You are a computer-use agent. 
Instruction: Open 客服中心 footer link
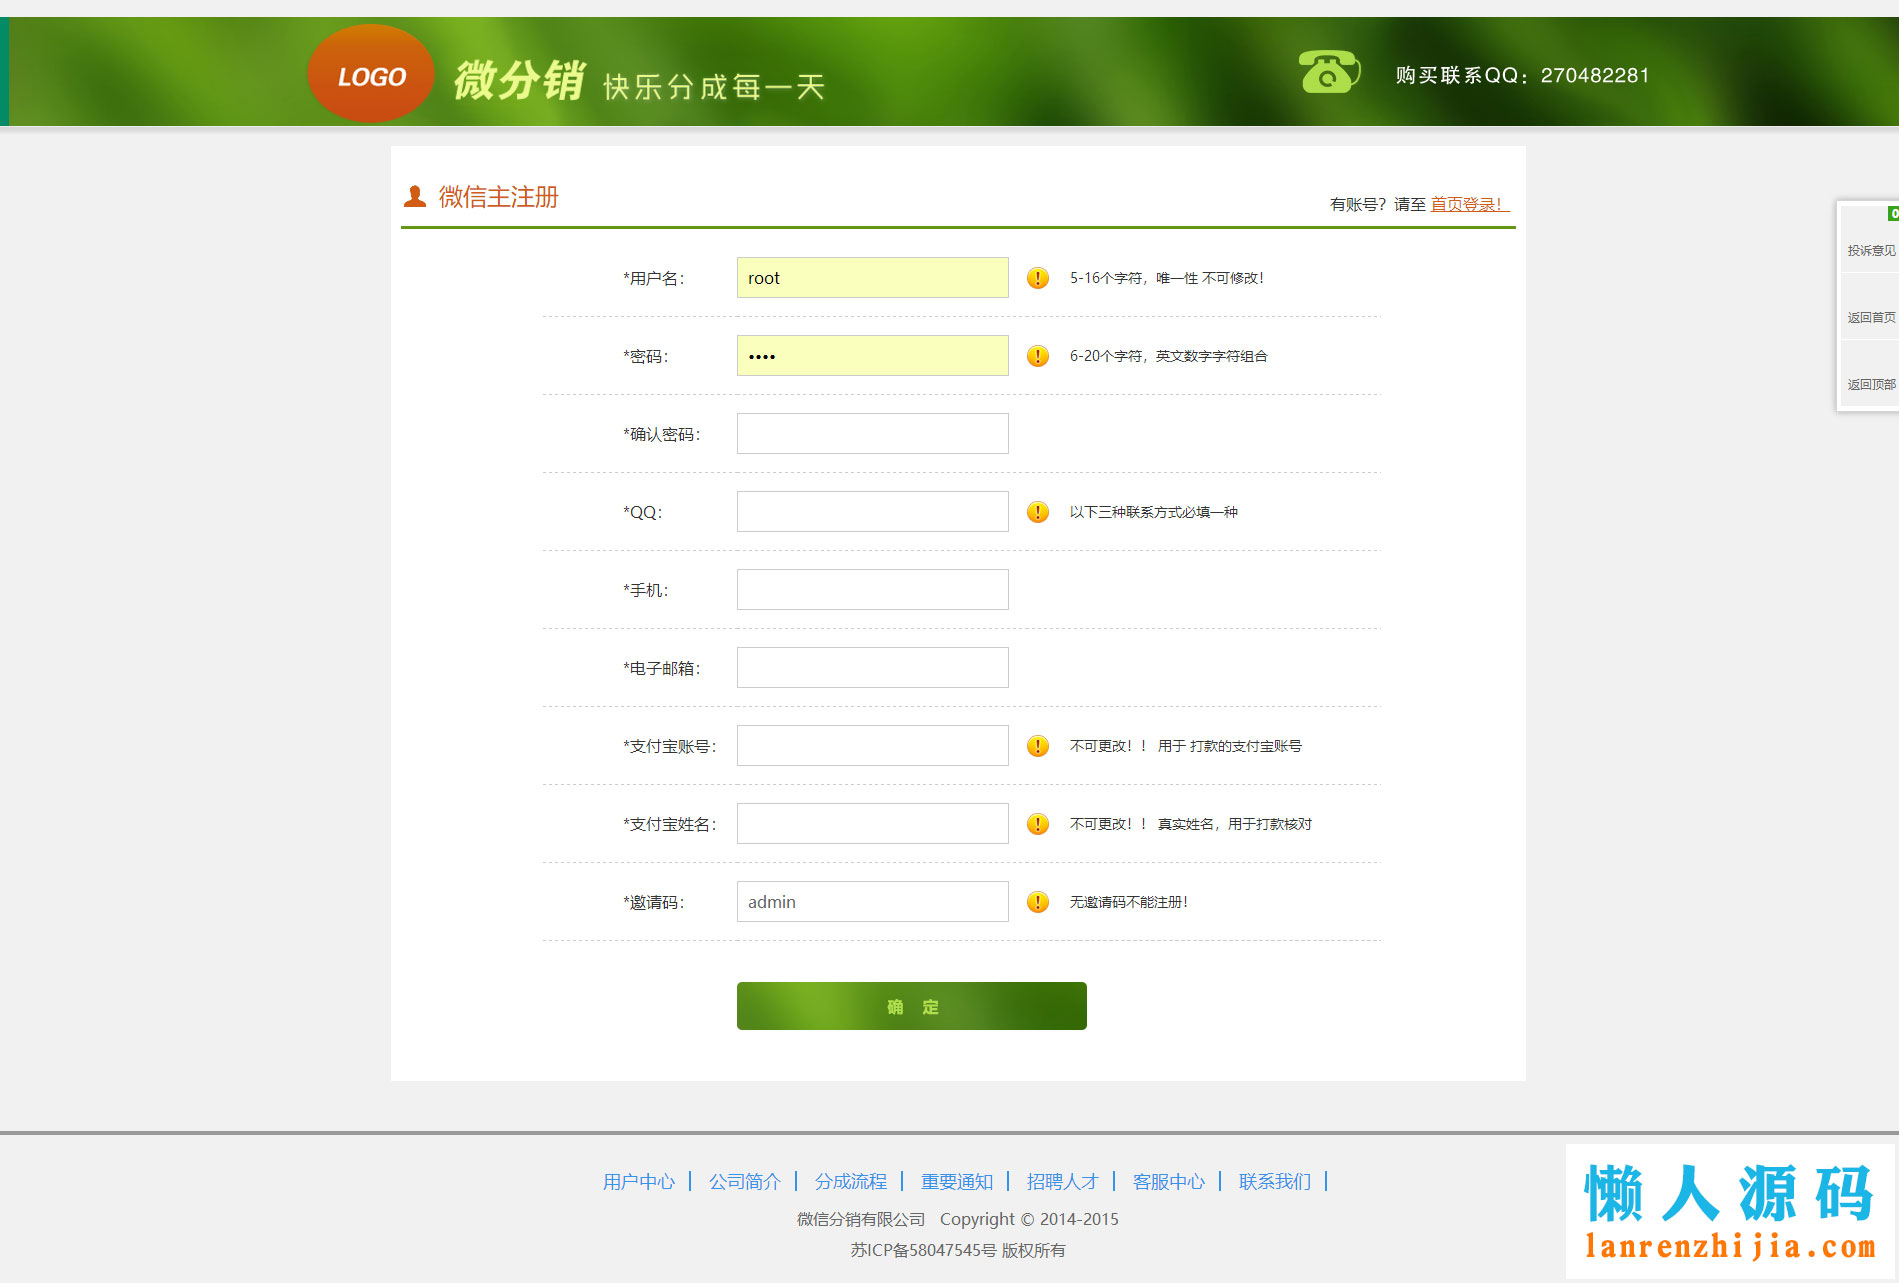click(1168, 1181)
